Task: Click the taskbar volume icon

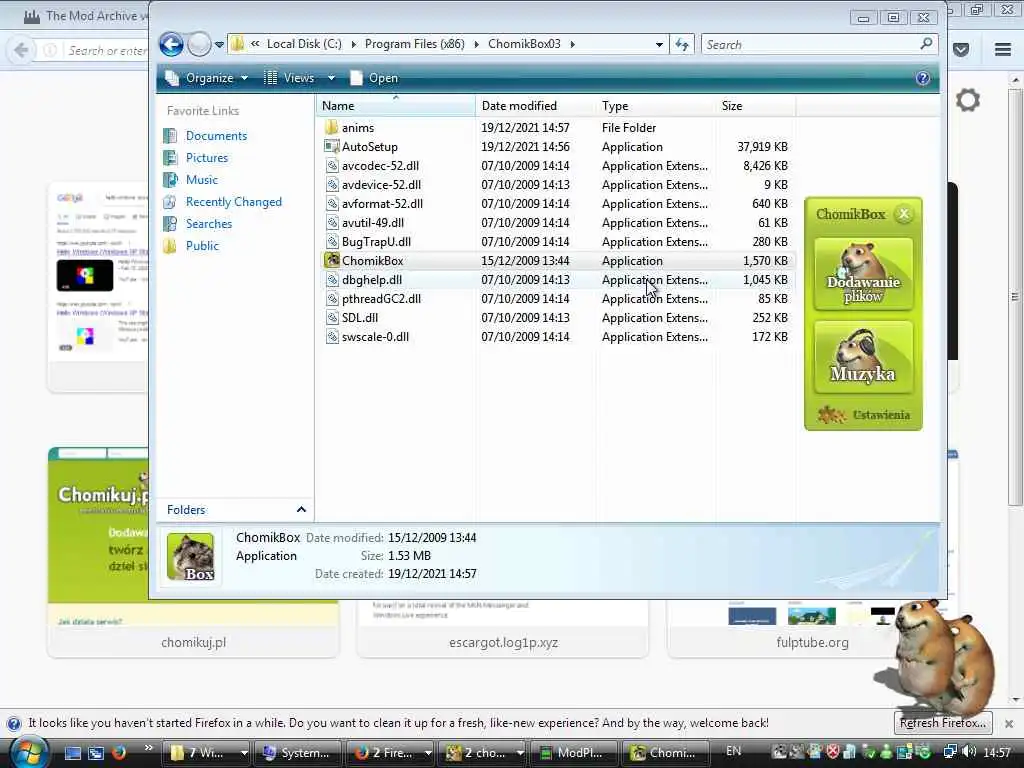Action: tap(970, 752)
